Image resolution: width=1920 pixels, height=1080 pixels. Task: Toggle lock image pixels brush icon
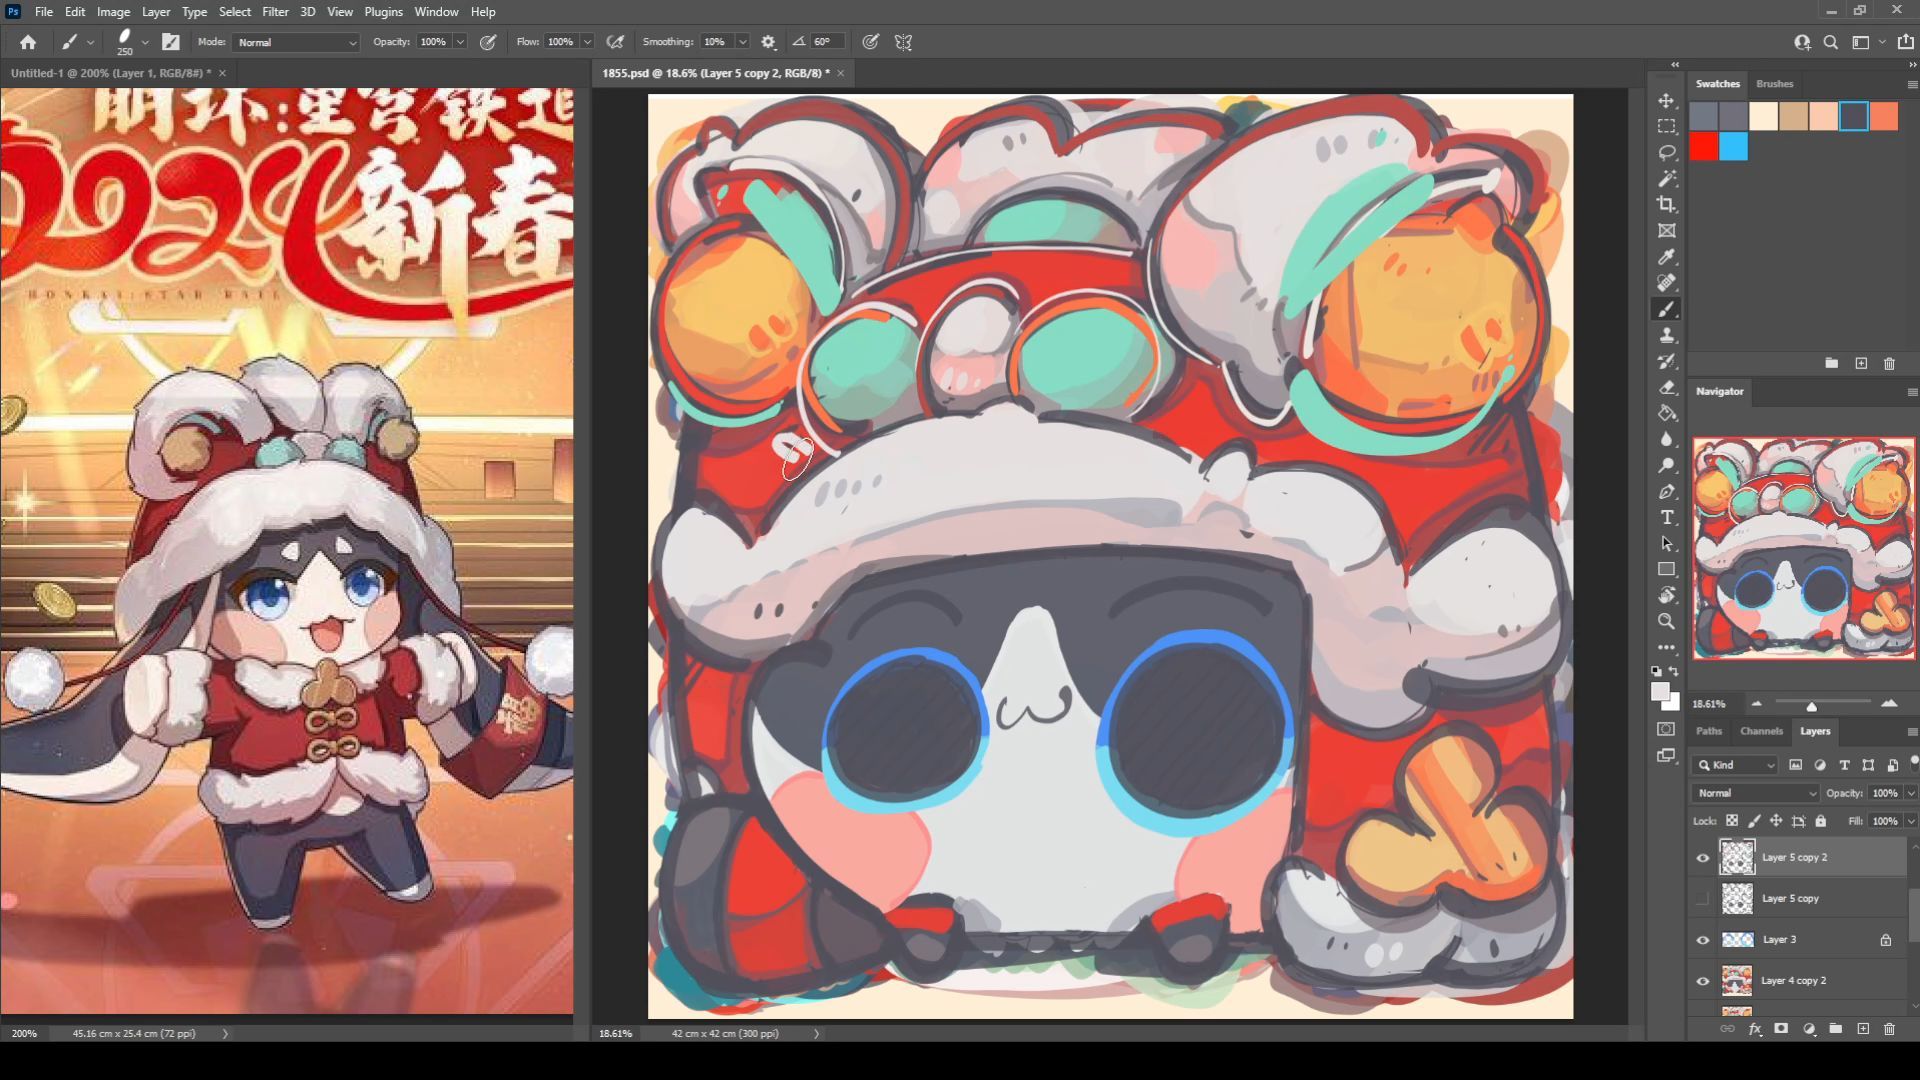click(1754, 821)
